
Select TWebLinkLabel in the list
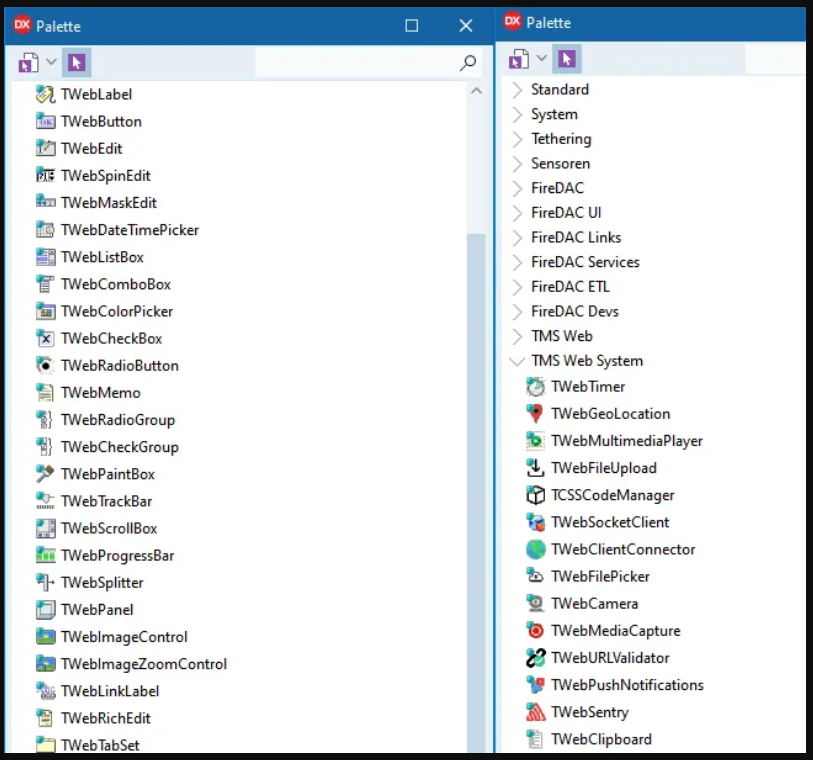click(x=110, y=691)
